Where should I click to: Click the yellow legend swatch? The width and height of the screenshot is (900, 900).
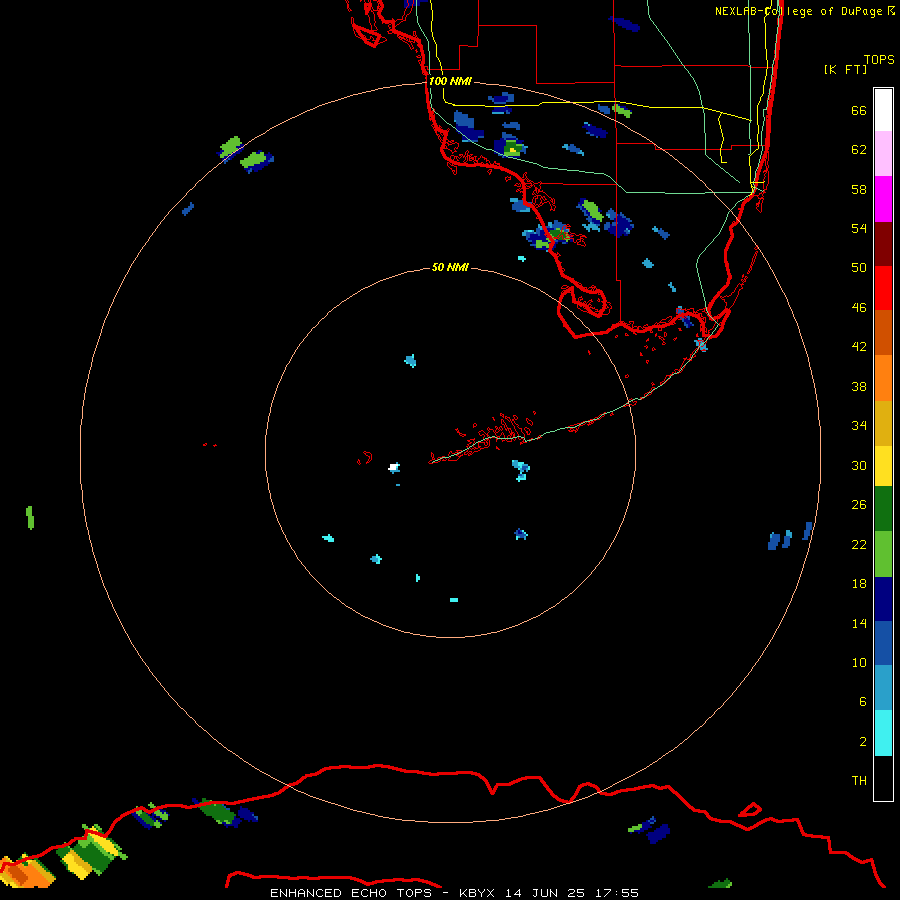pyautogui.click(x=883, y=466)
